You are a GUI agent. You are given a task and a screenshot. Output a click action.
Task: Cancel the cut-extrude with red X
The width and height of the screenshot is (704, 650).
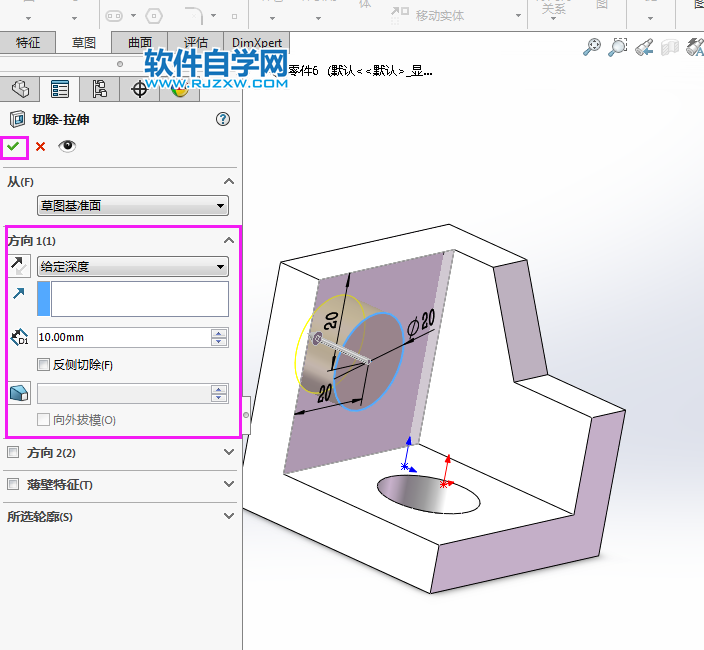(40, 147)
